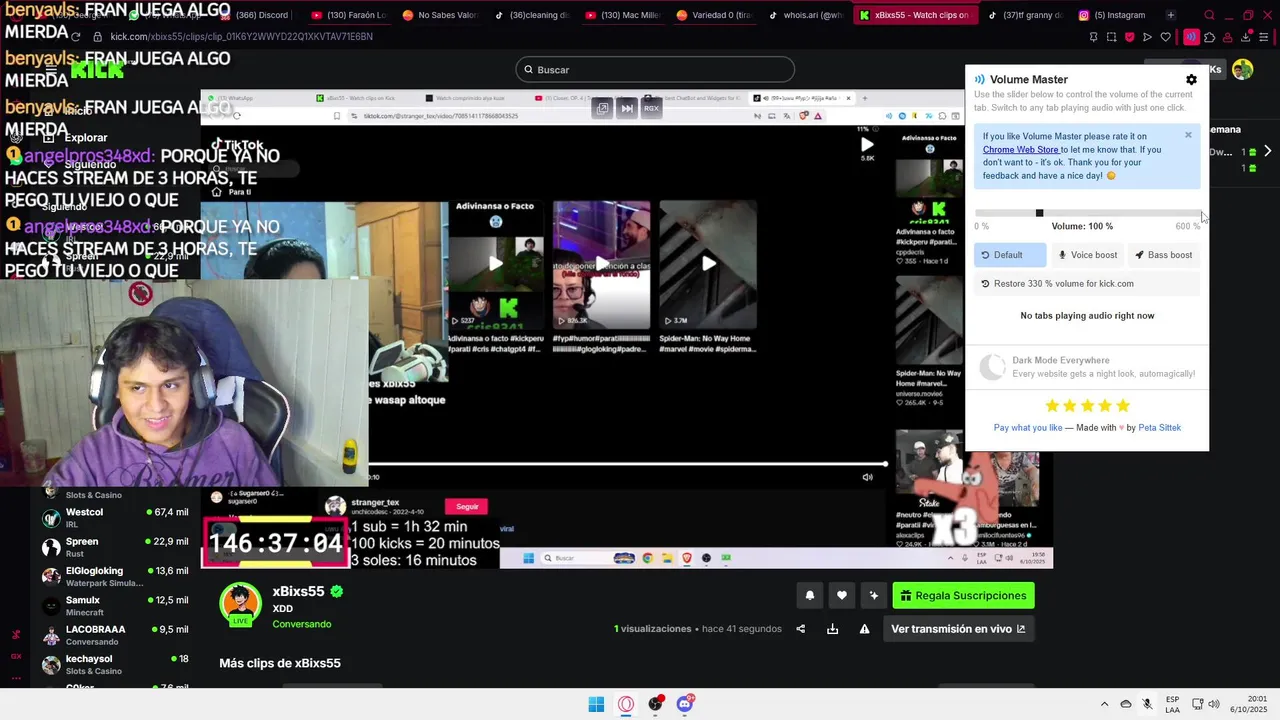This screenshot has height=720, width=1280.
Task: Open the Chrome Web Store link
Action: (1020, 150)
